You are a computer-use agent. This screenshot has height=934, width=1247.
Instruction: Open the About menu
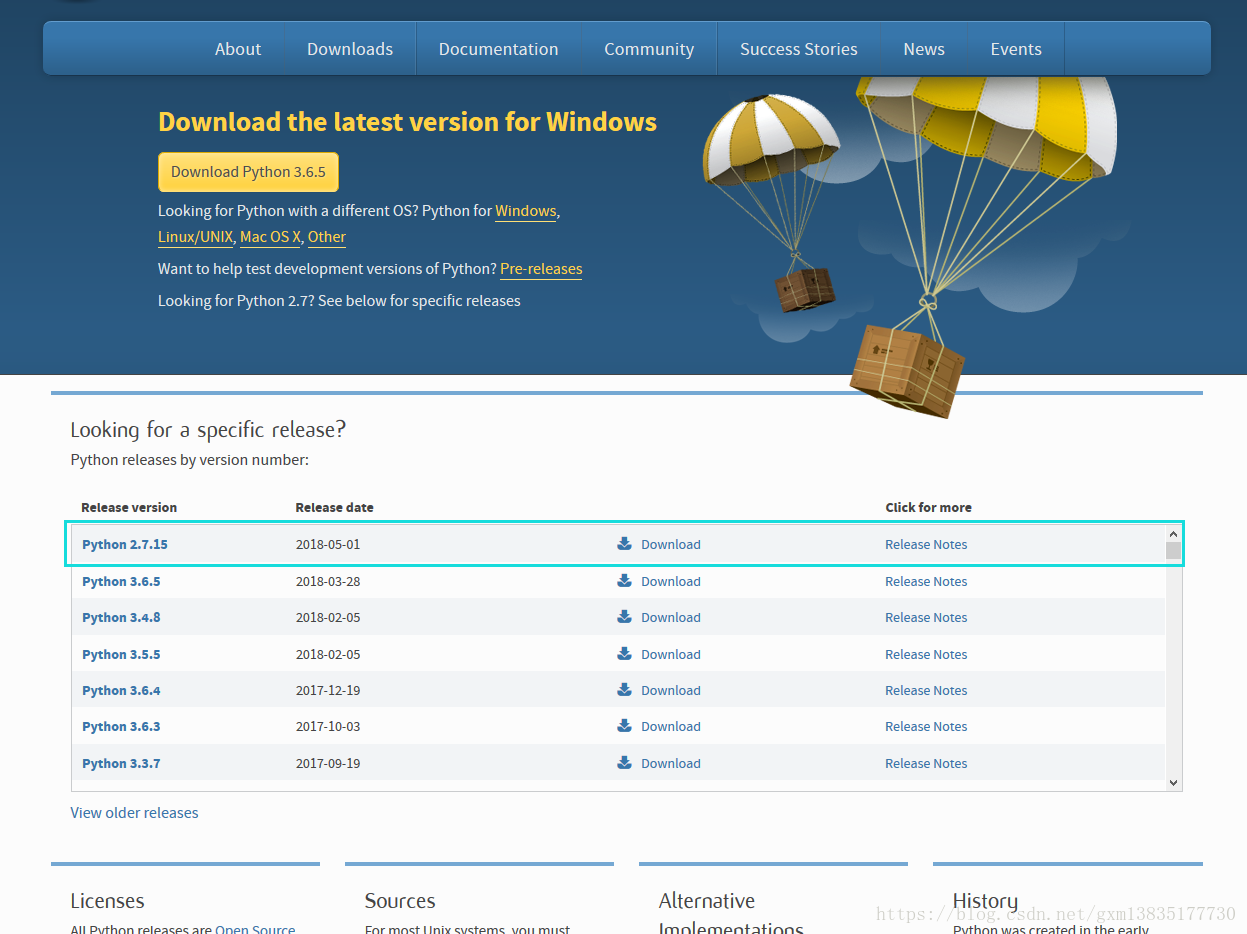click(238, 49)
